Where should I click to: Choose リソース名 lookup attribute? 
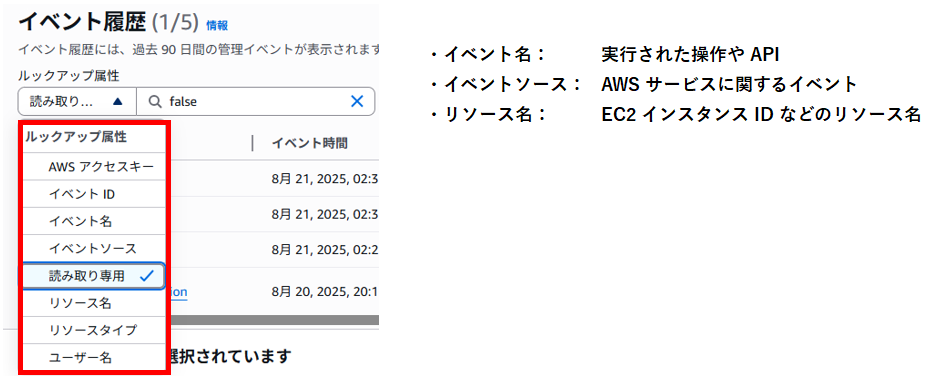(94, 303)
